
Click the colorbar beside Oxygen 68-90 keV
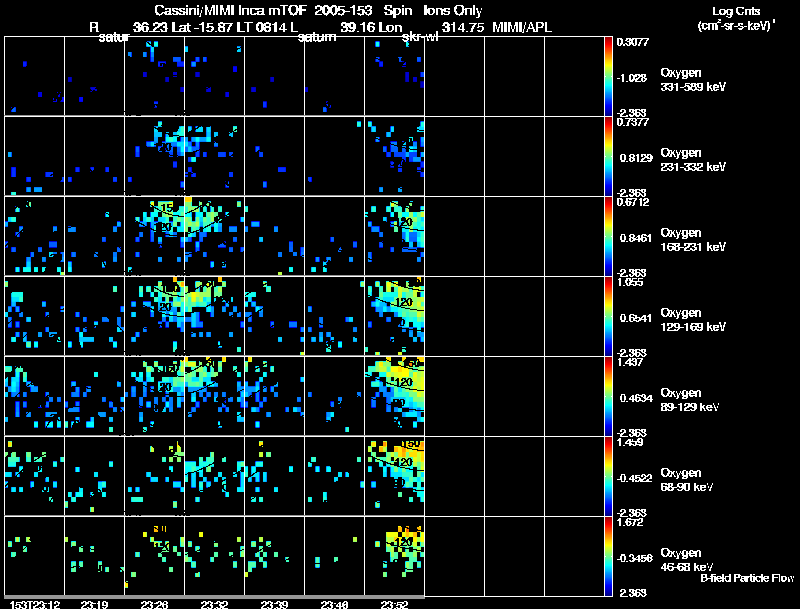(x=608, y=476)
